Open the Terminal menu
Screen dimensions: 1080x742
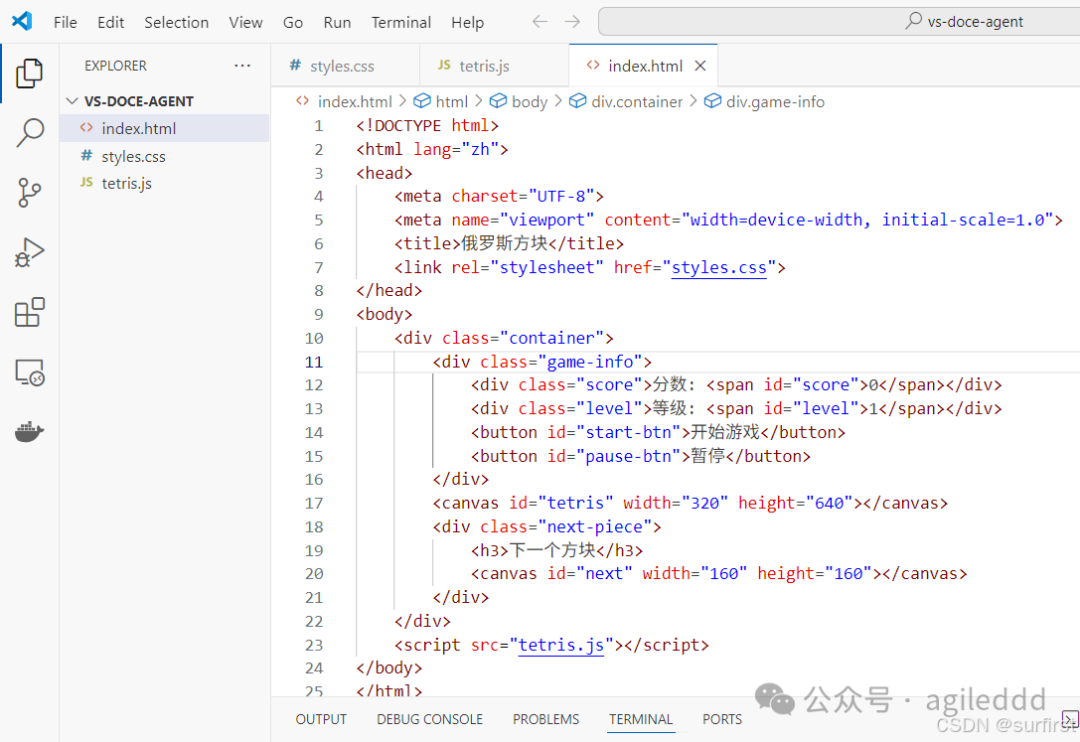pos(401,22)
